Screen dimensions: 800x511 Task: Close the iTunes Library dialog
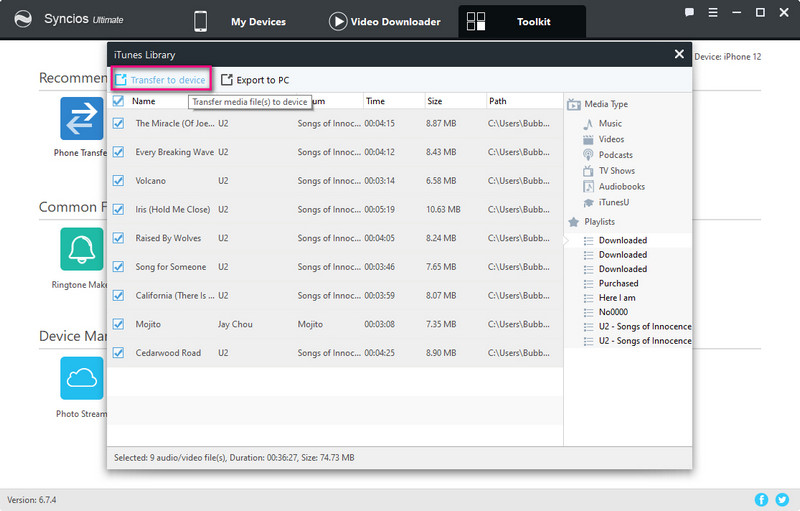tap(679, 54)
